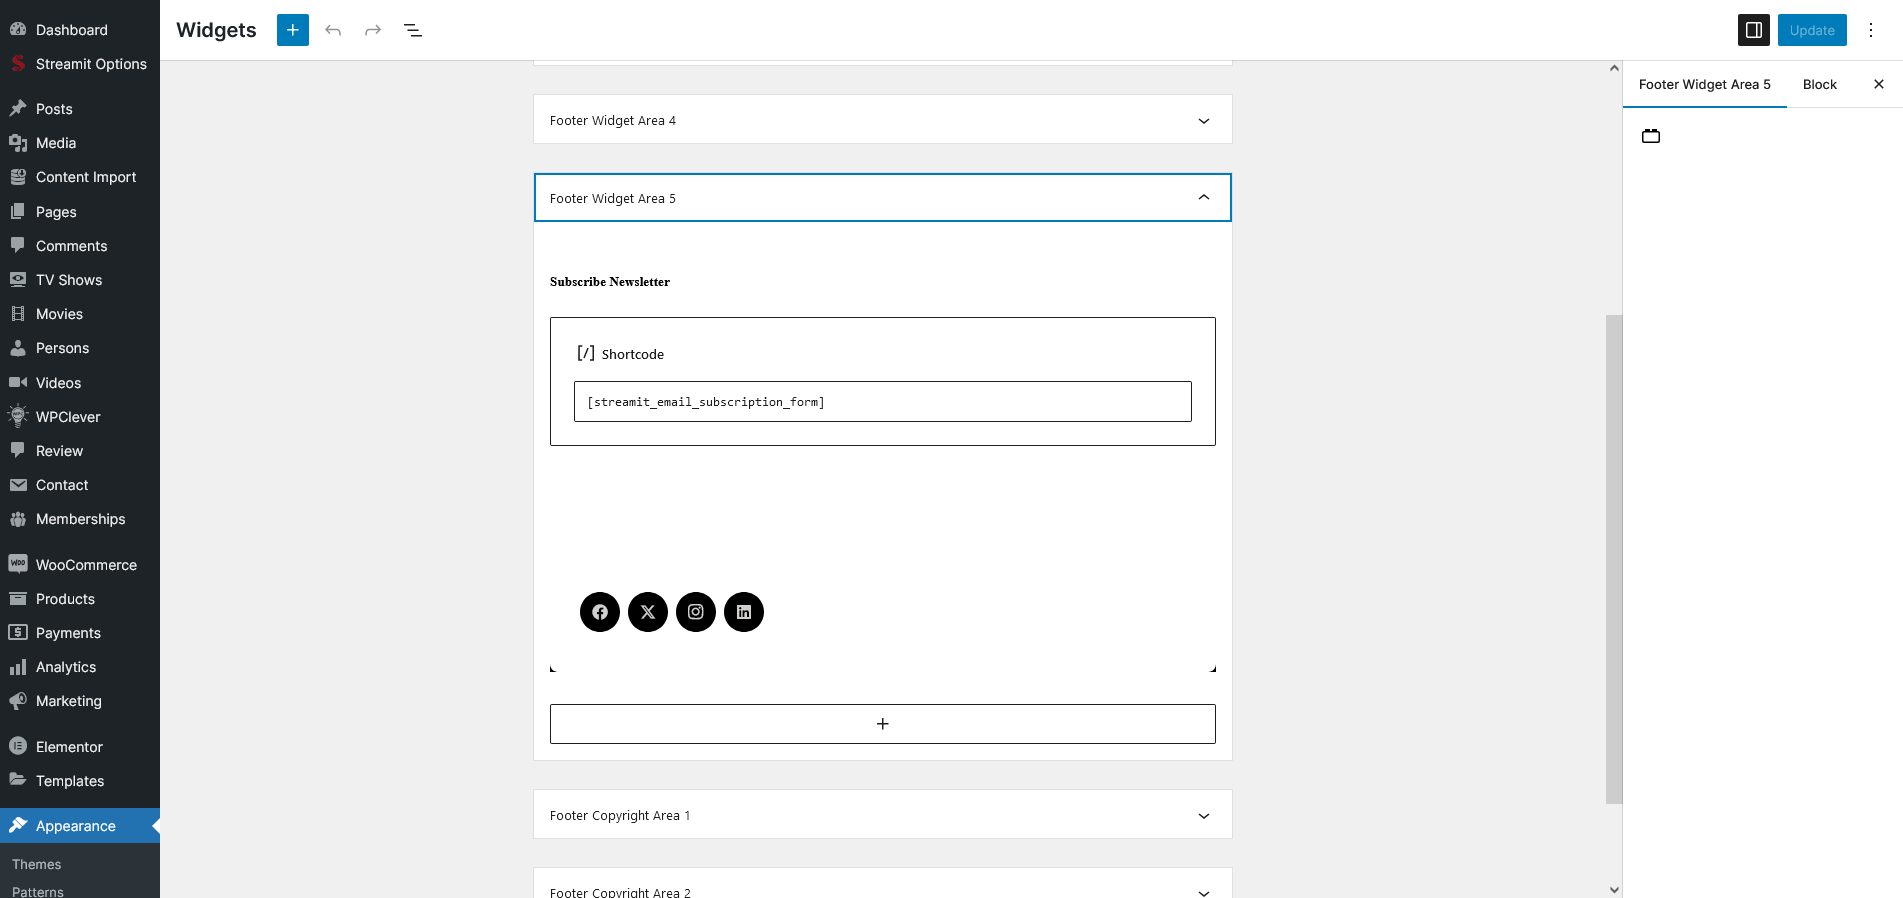This screenshot has width=1903, height=898.
Task: Open Memberships menu
Action: 80,519
